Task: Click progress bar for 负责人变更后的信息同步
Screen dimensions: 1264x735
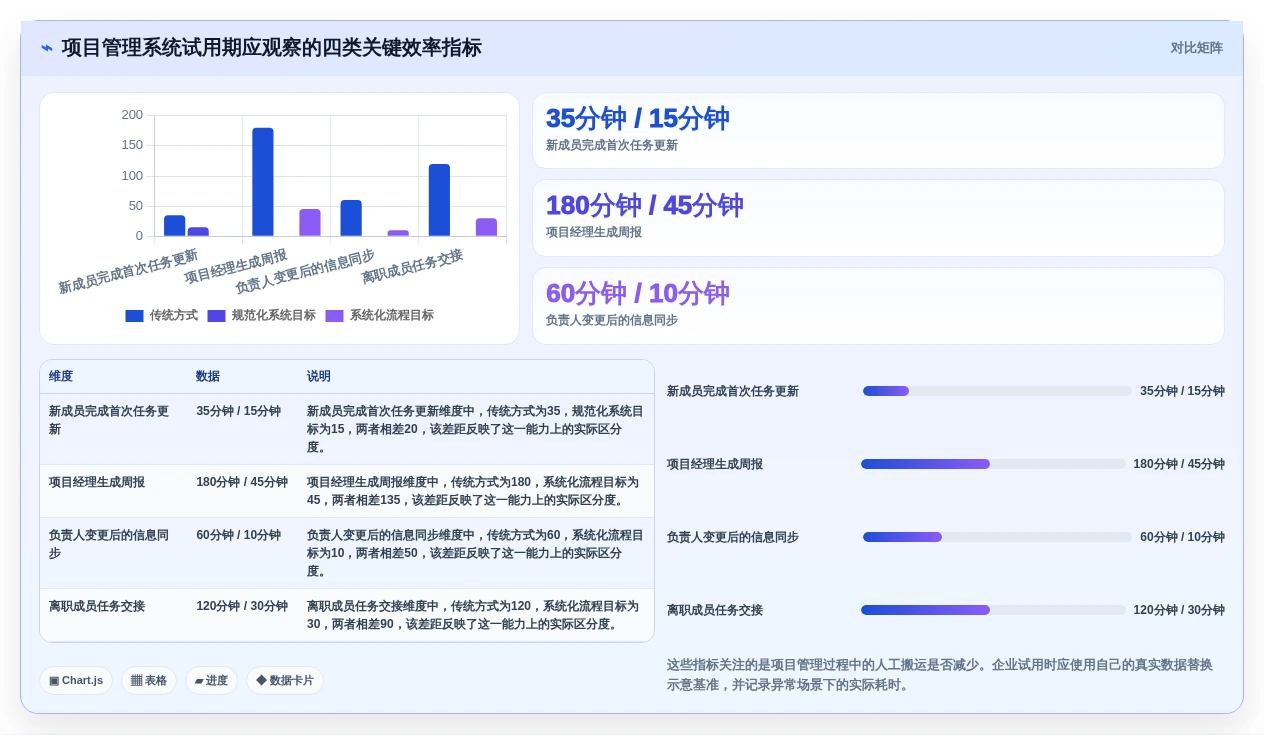Action: point(997,537)
